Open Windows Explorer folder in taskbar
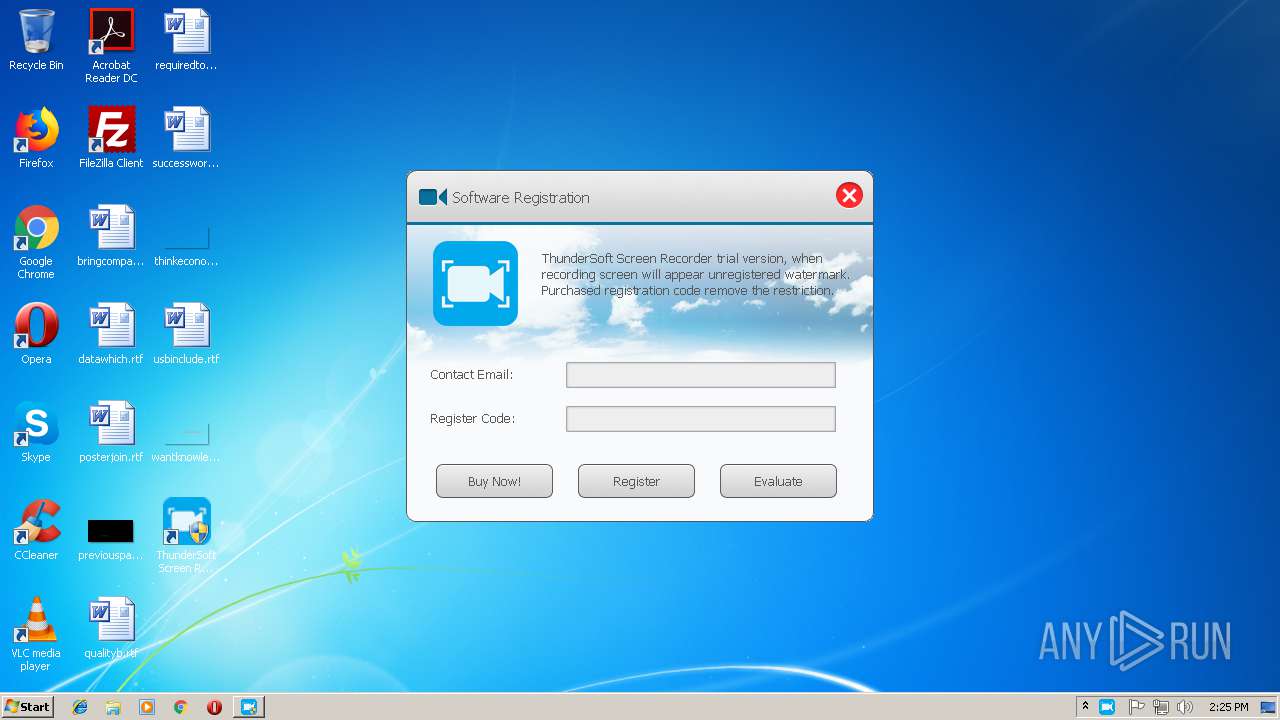Viewport: 1280px width, 720px height. [113, 707]
